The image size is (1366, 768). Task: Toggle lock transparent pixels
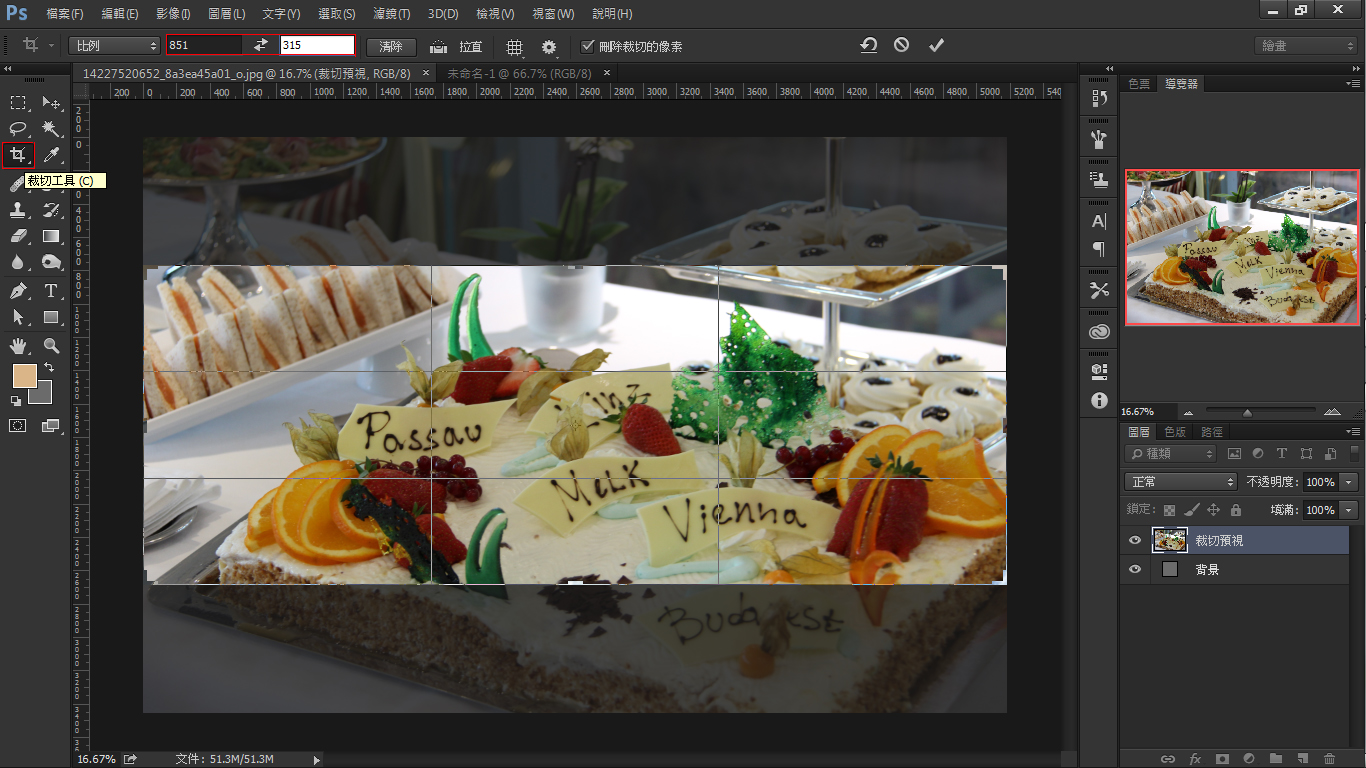tap(1169, 510)
